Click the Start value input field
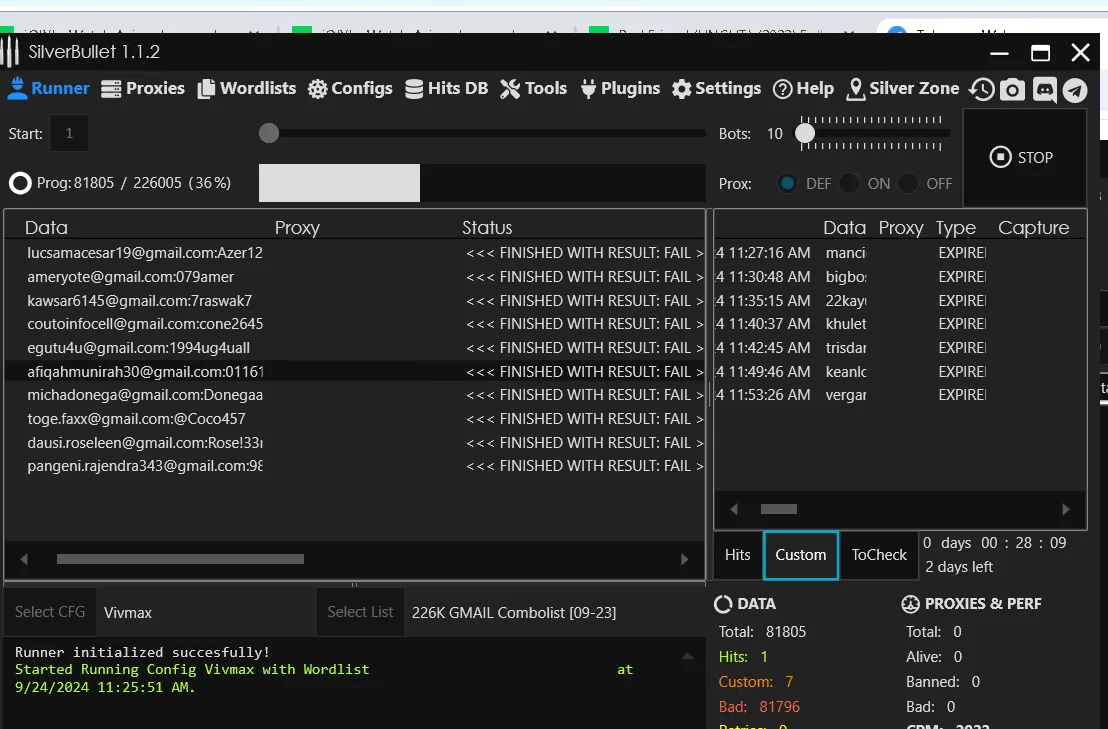Image resolution: width=1108 pixels, height=729 pixels. 69,134
